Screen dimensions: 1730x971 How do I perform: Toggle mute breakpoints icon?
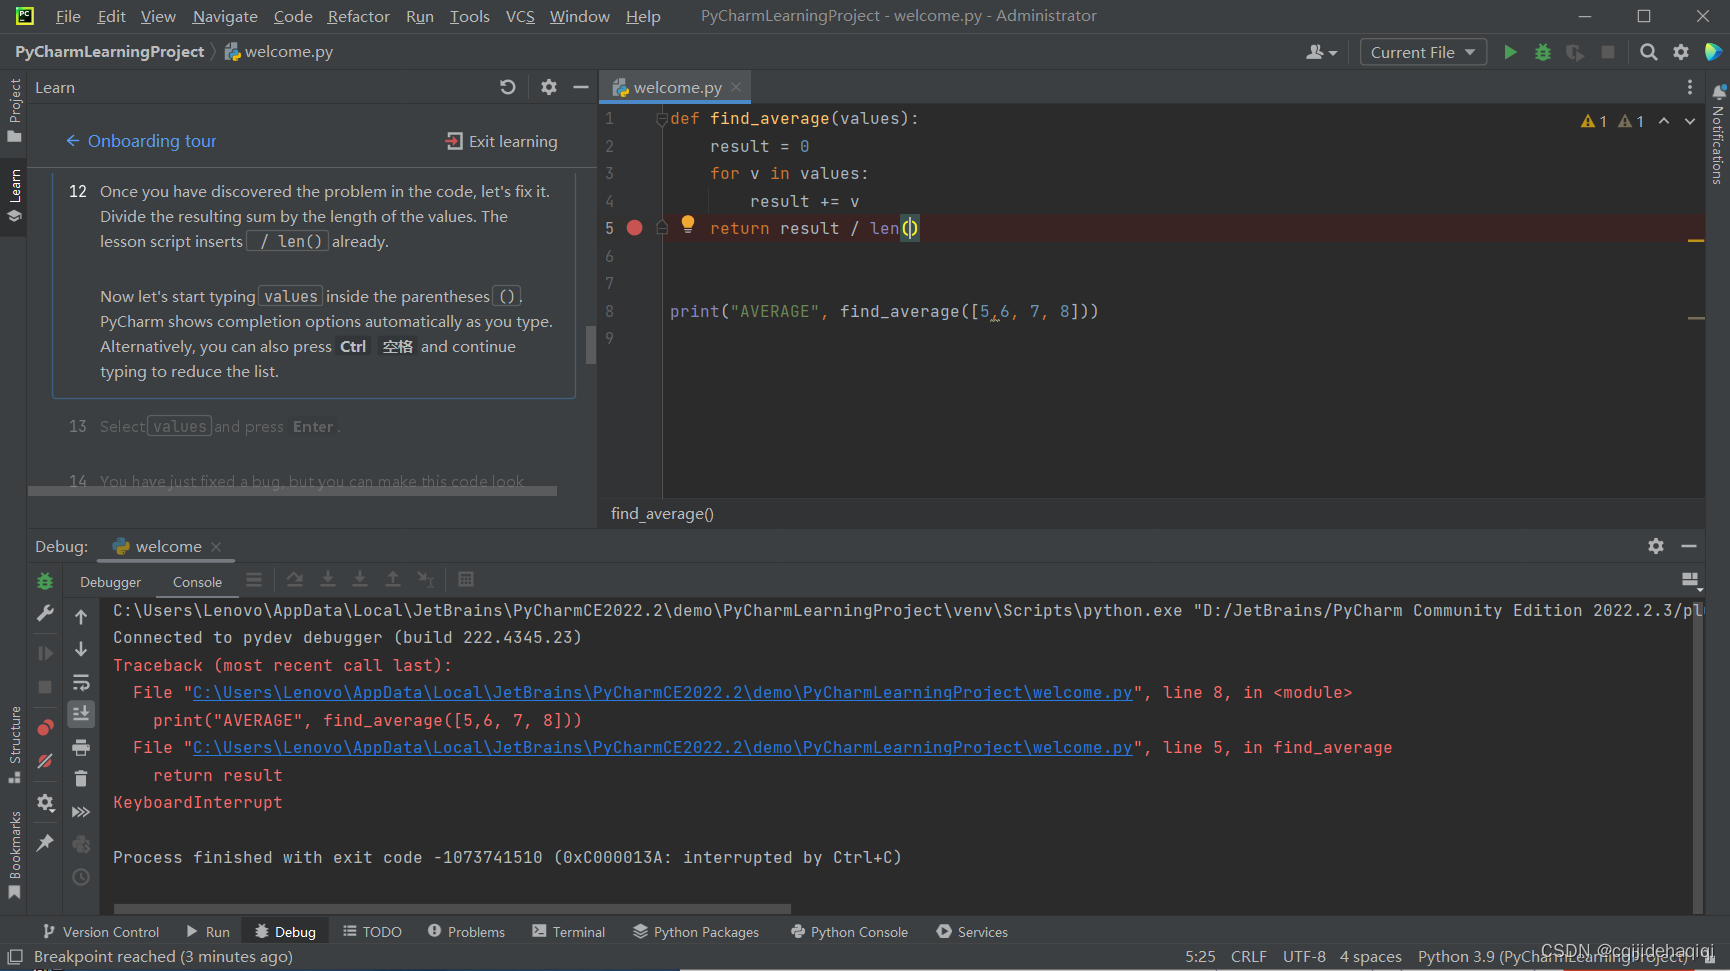pos(45,761)
